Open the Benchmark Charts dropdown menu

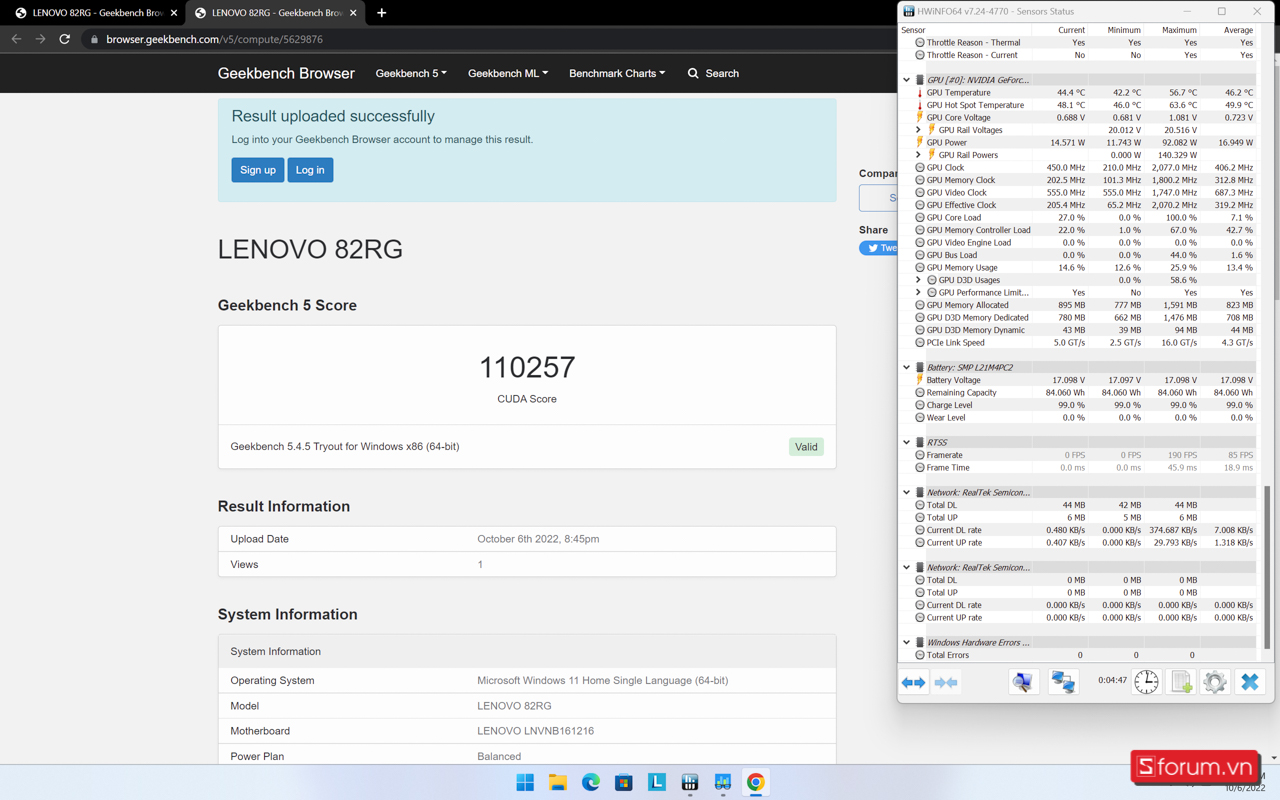tap(617, 73)
